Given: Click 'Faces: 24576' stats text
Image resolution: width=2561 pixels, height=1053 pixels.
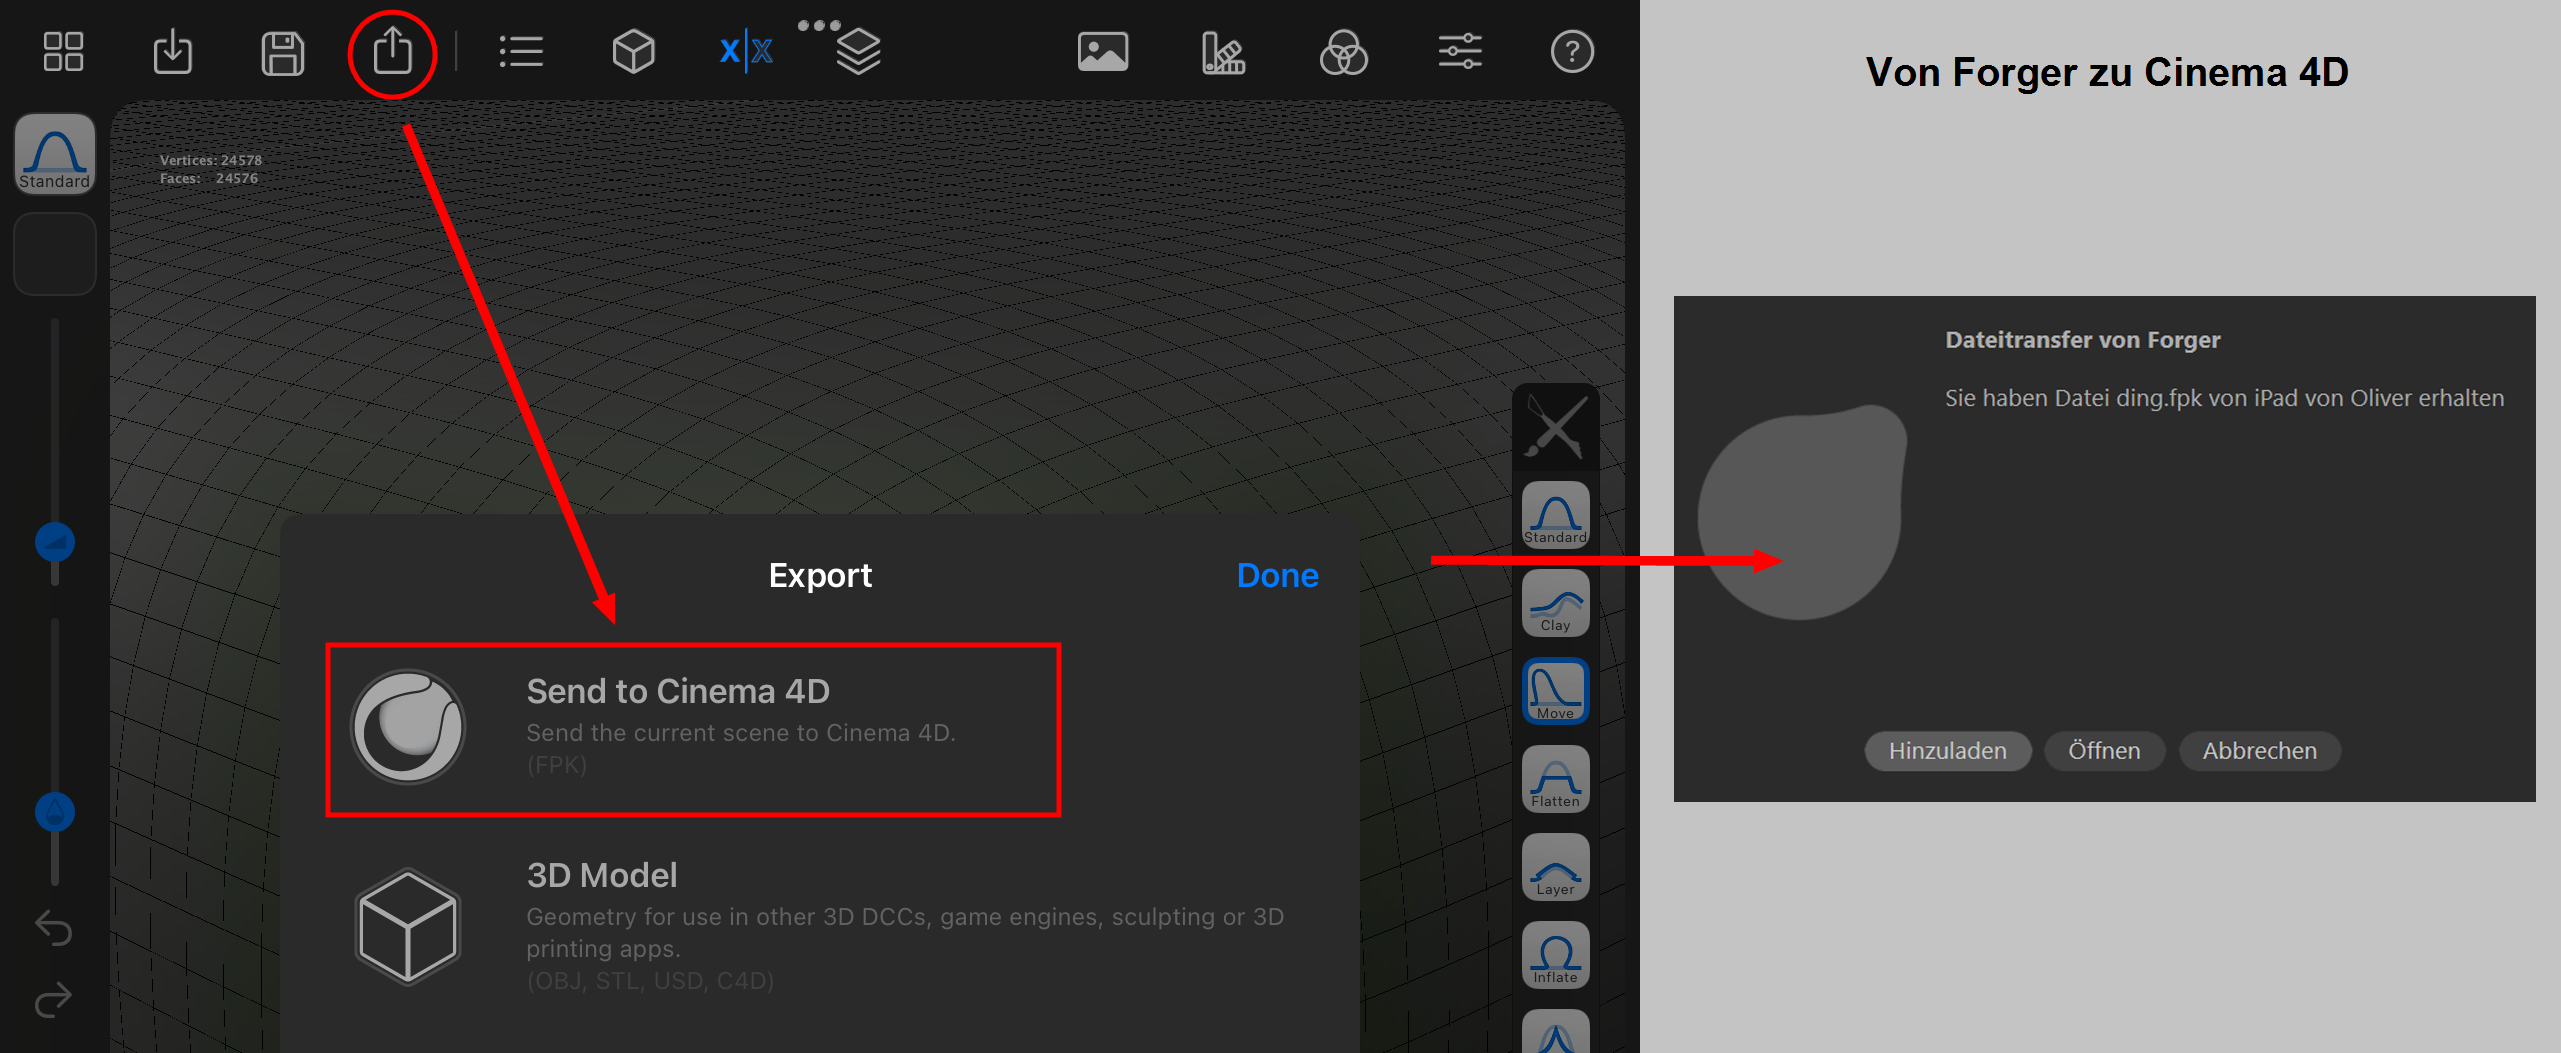Looking at the screenshot, I should [209, 178].
